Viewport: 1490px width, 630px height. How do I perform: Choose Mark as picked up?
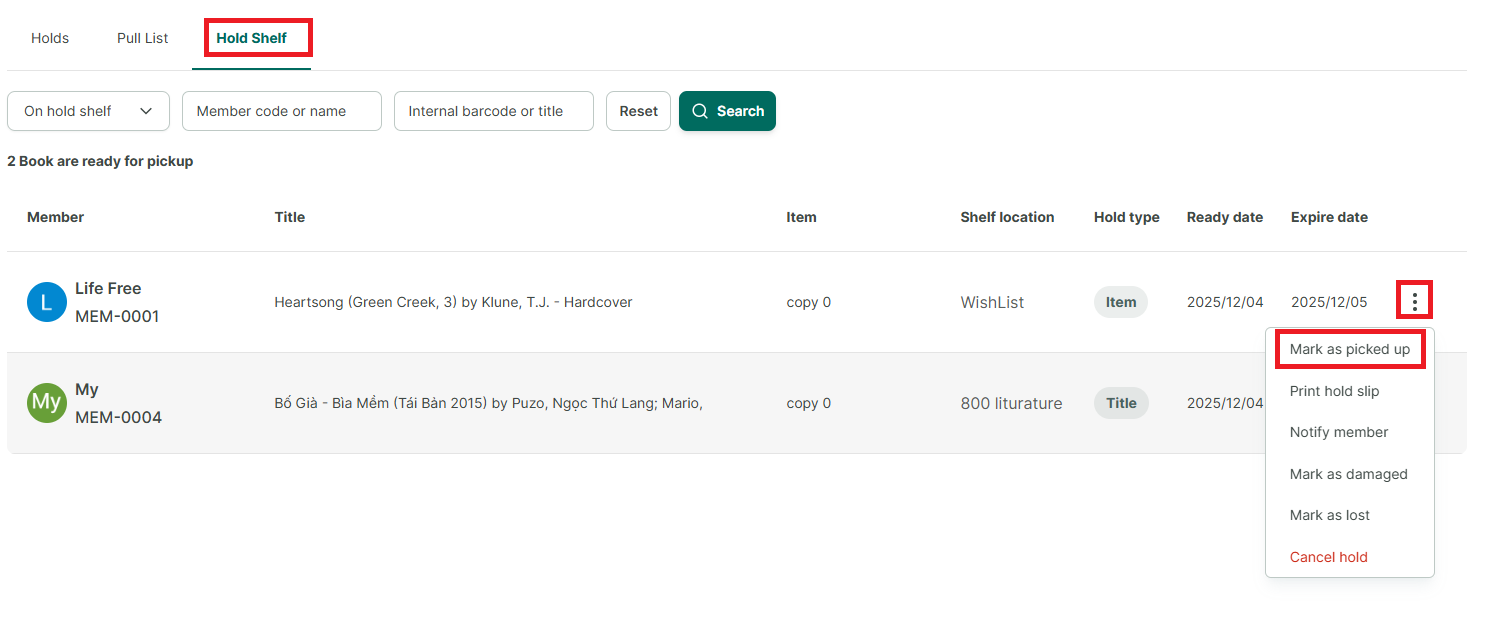[x=1350, y=349]
